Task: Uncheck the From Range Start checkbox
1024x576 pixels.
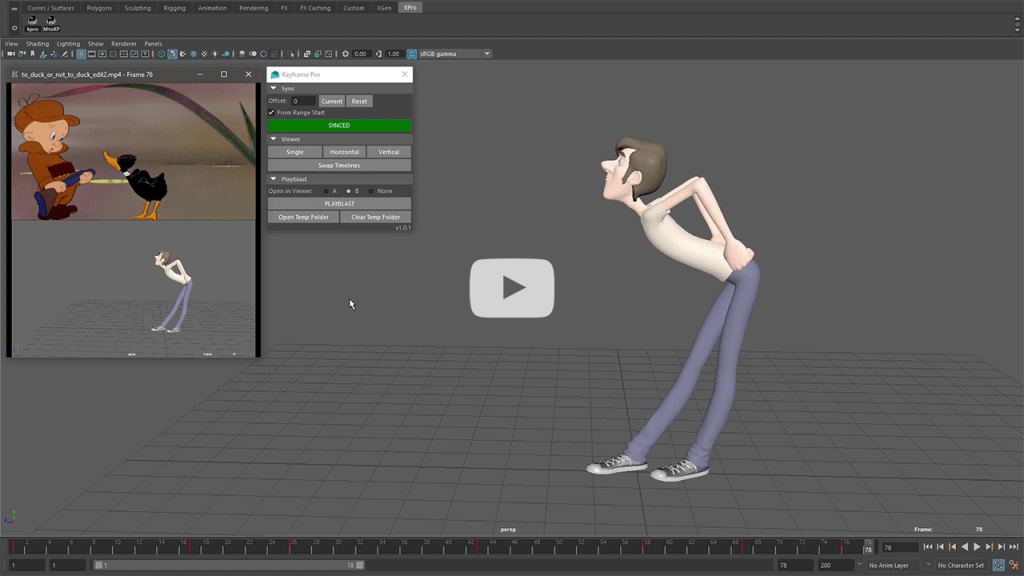Action: [x=271, y=111]
